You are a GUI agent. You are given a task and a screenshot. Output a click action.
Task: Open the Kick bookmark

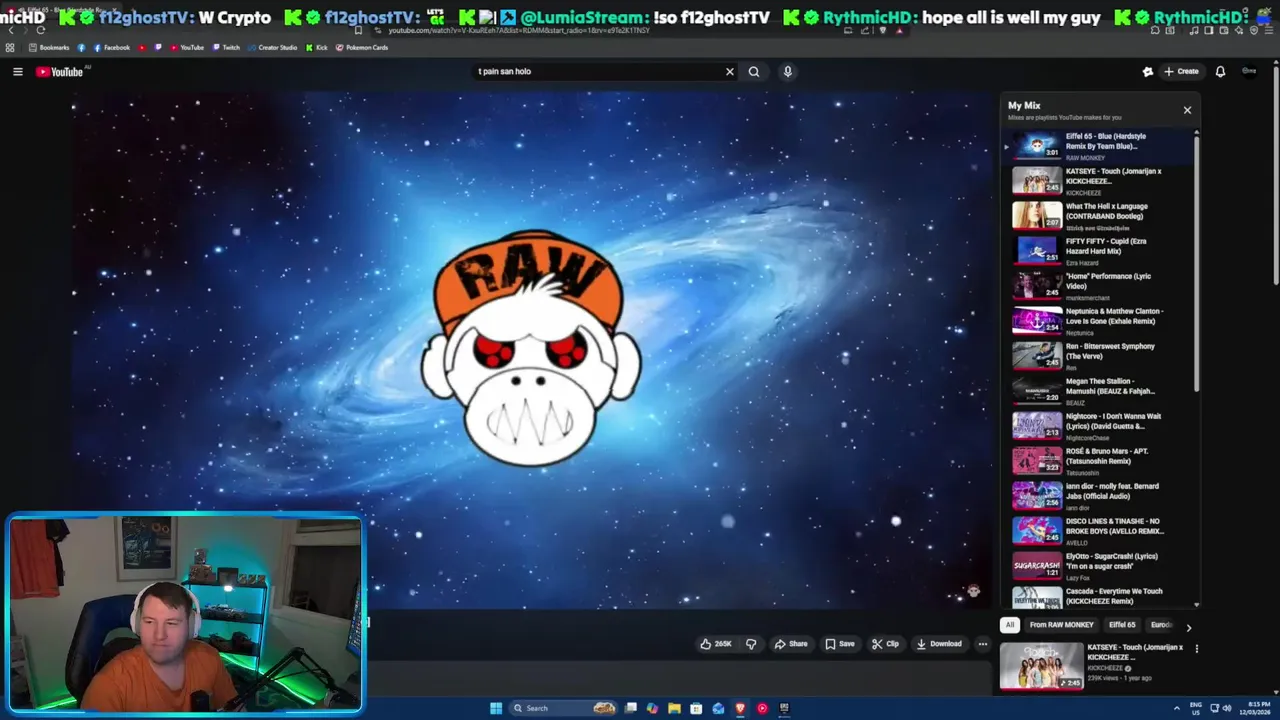316,47
